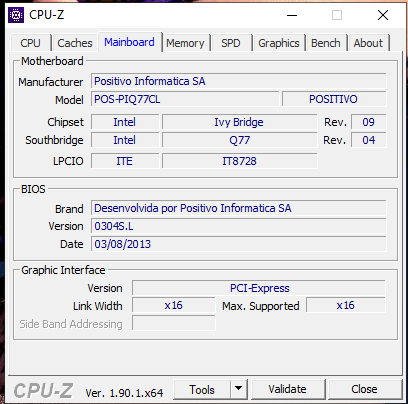The image size is (408, 404).
Task: Click the Validate button
Action: point(288,389)
